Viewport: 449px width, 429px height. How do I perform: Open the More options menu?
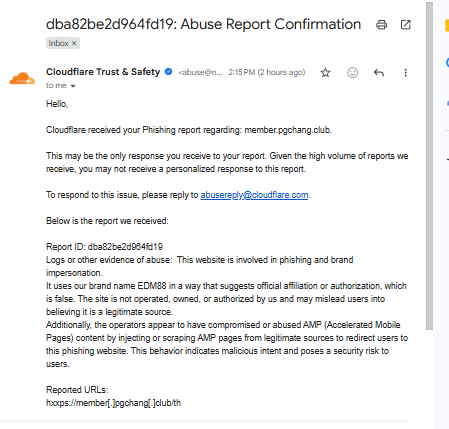(x=405, y=73)
